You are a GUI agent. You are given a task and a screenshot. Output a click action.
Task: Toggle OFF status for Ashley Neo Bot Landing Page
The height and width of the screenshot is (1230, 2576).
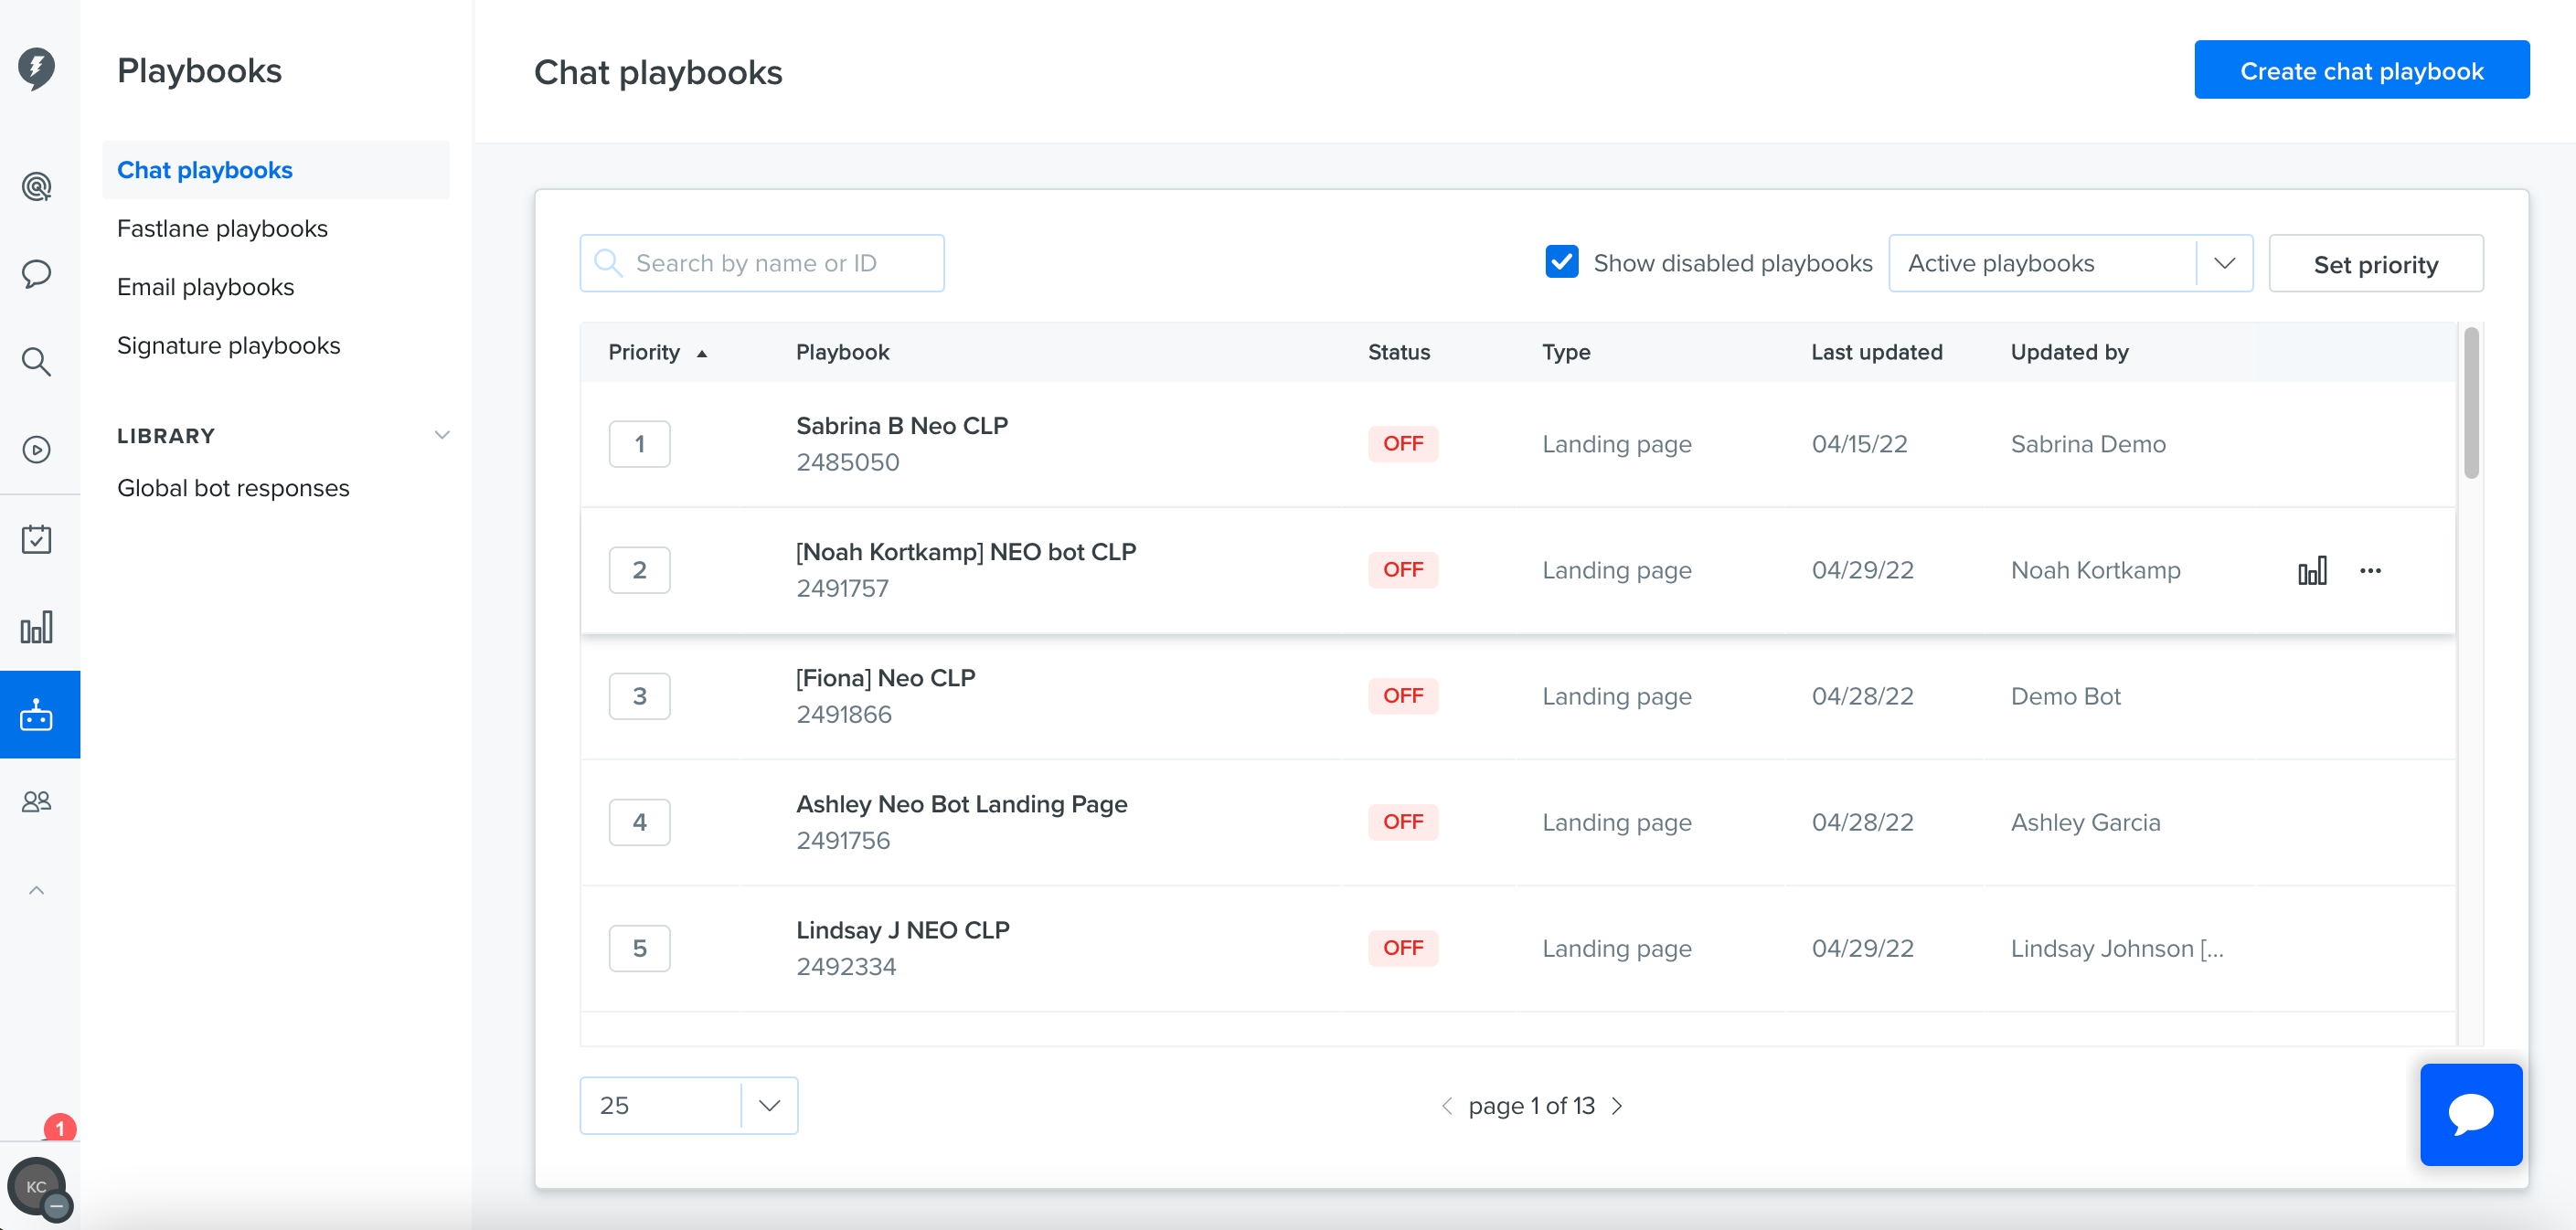click(x=1403, y=821)
